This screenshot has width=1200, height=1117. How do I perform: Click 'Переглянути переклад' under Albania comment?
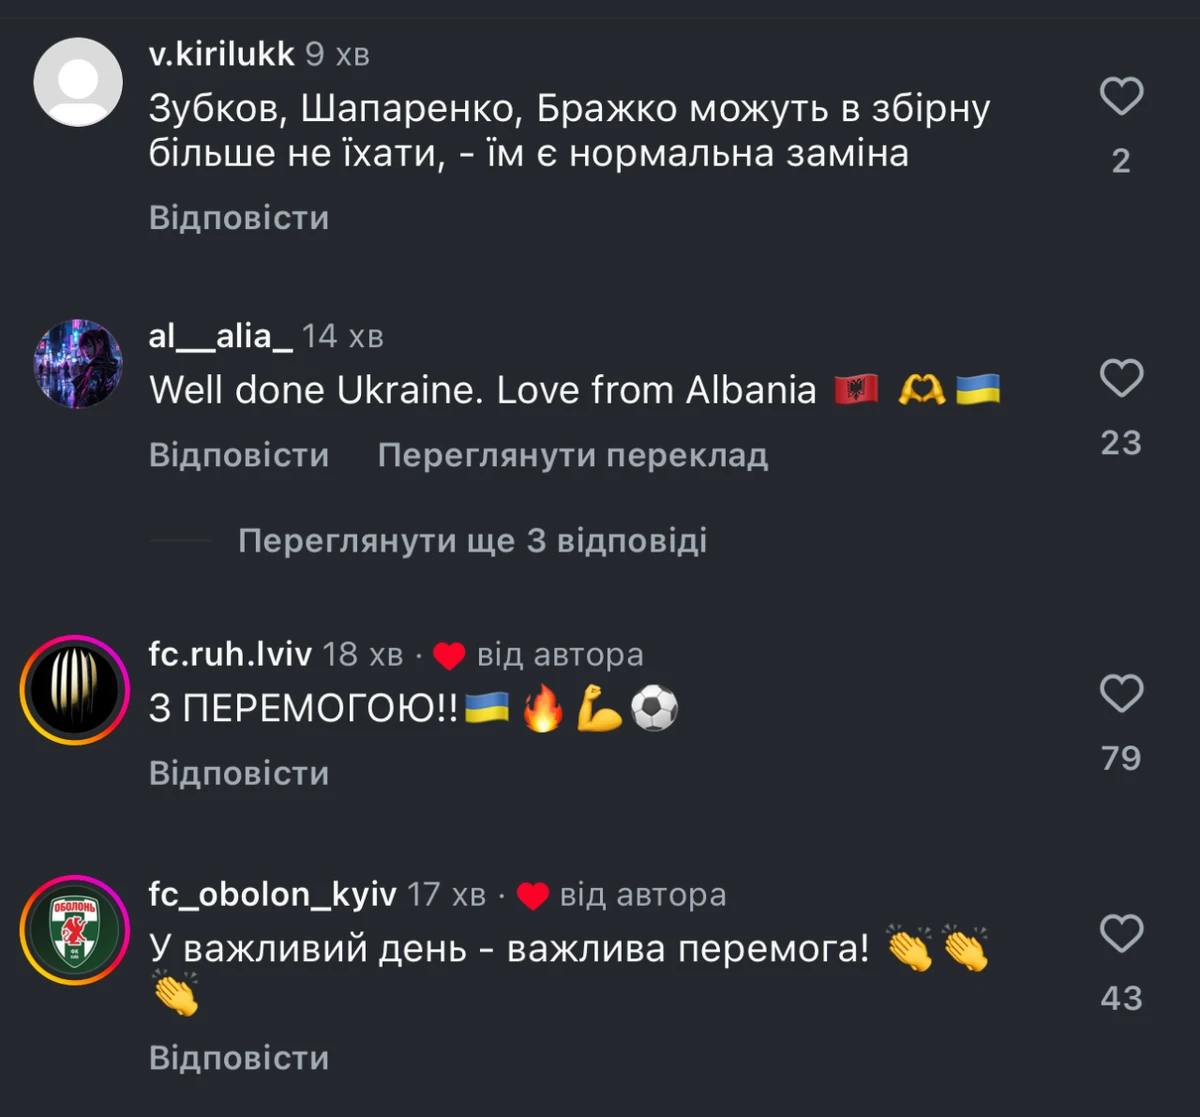pyautogui.click(x=573, y=456)
